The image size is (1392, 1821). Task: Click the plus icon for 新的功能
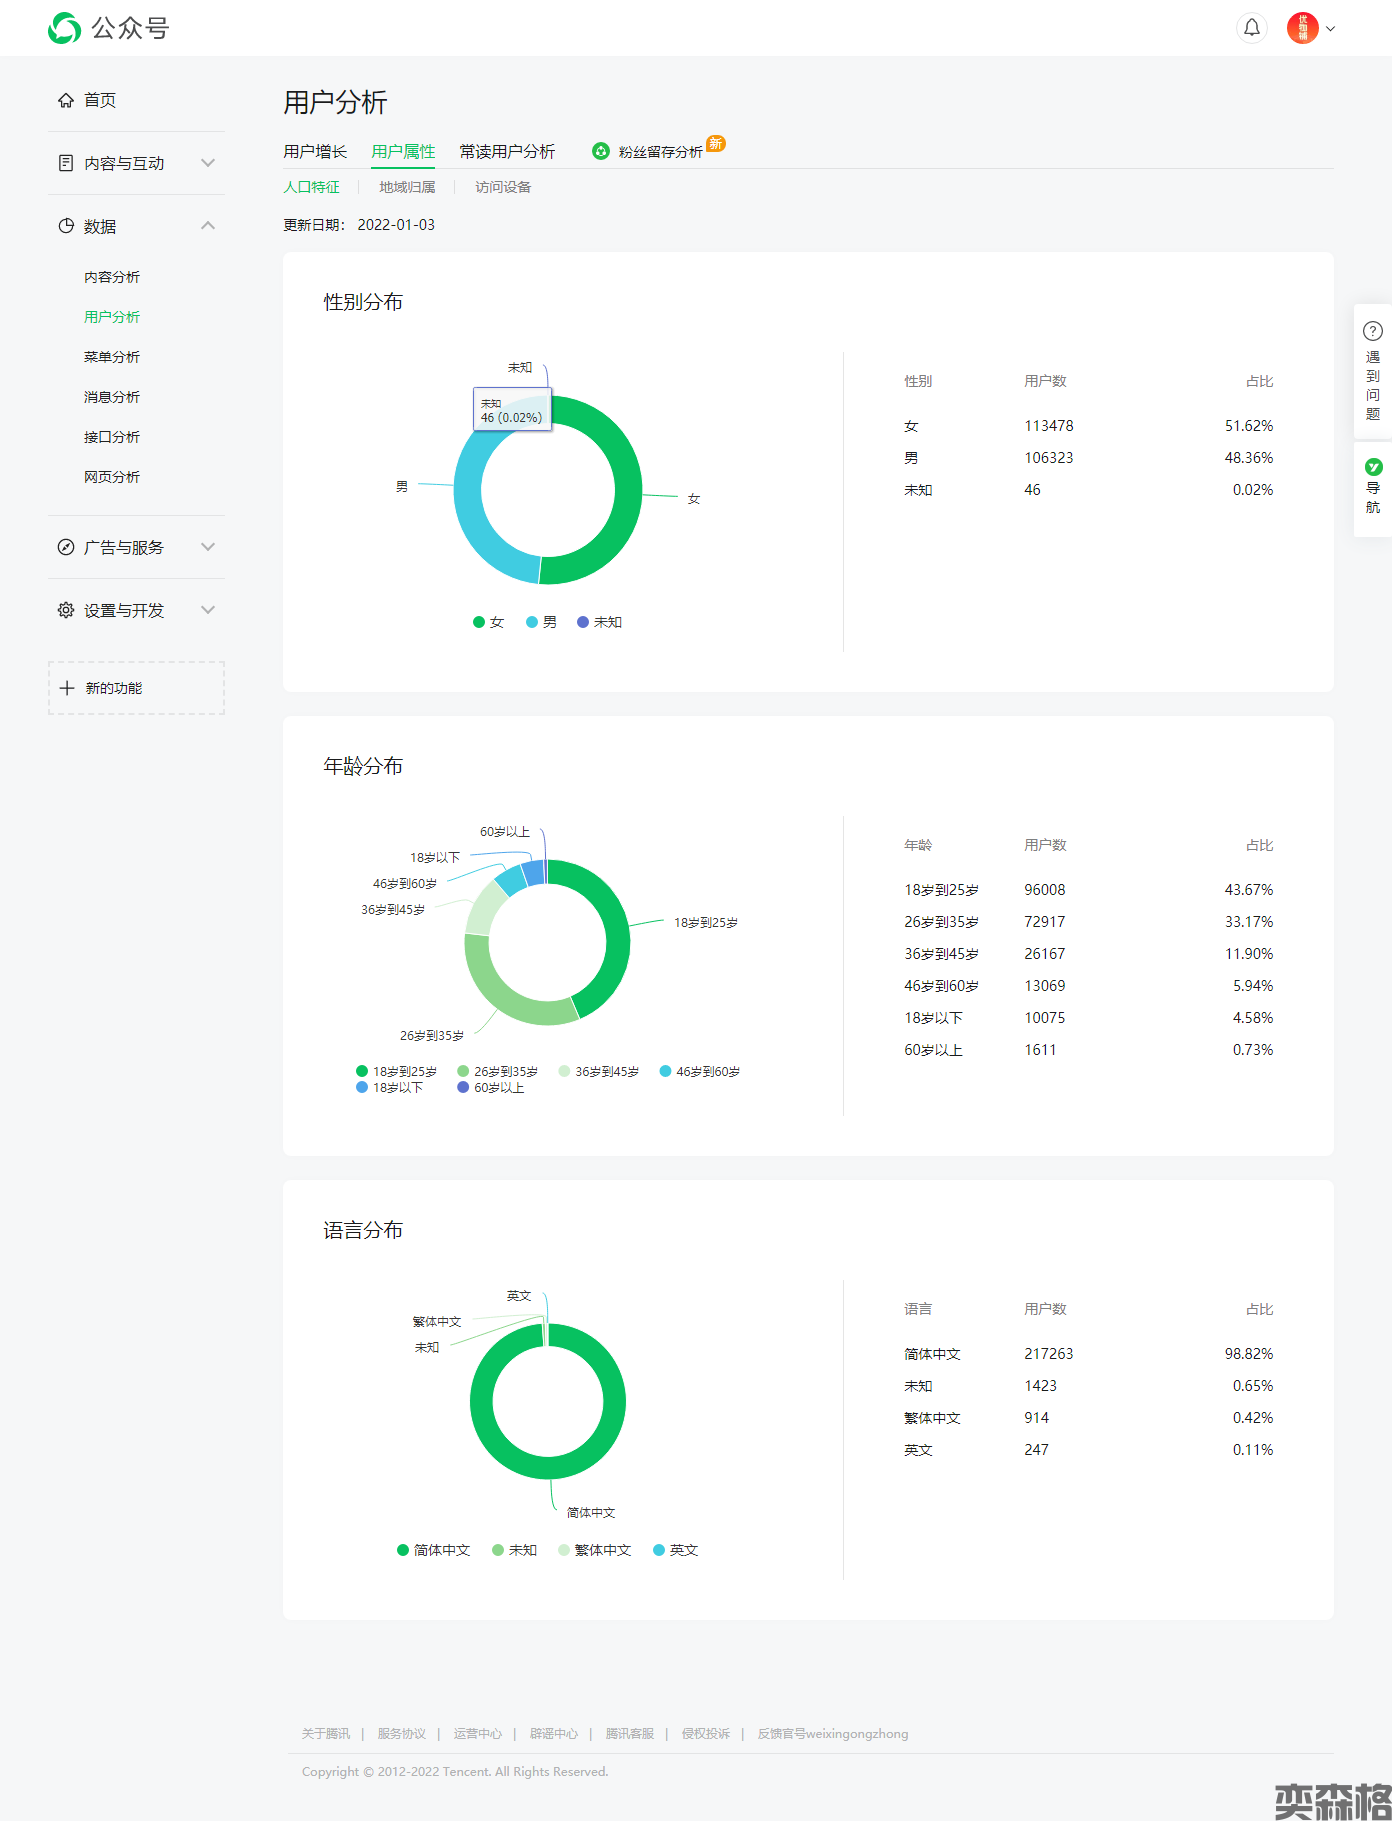[x=67, y=688]
